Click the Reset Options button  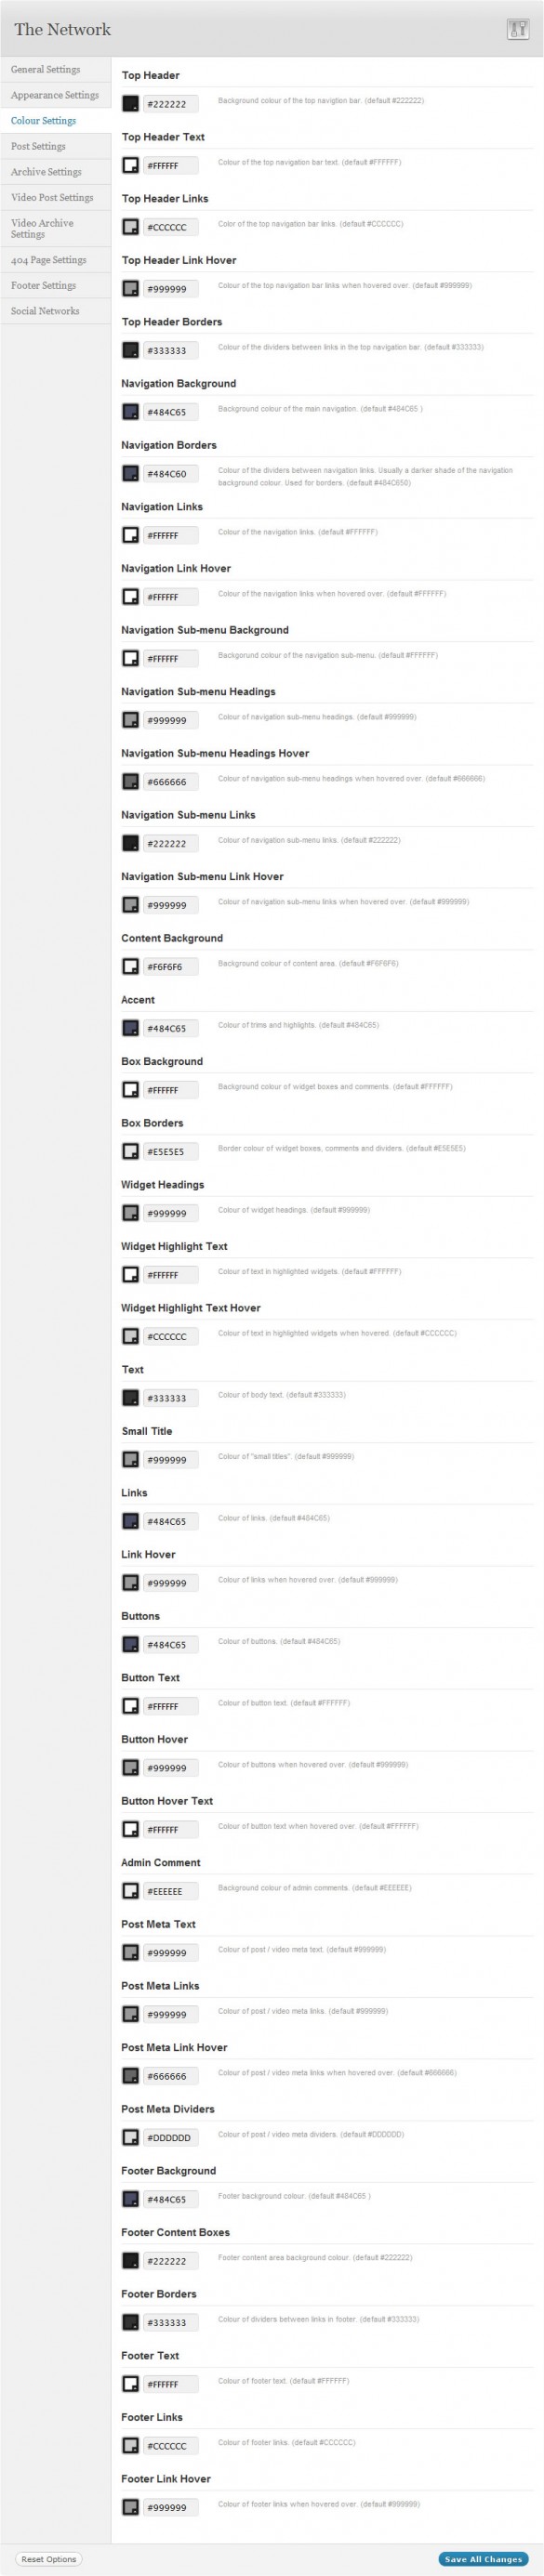(48, 2558)
